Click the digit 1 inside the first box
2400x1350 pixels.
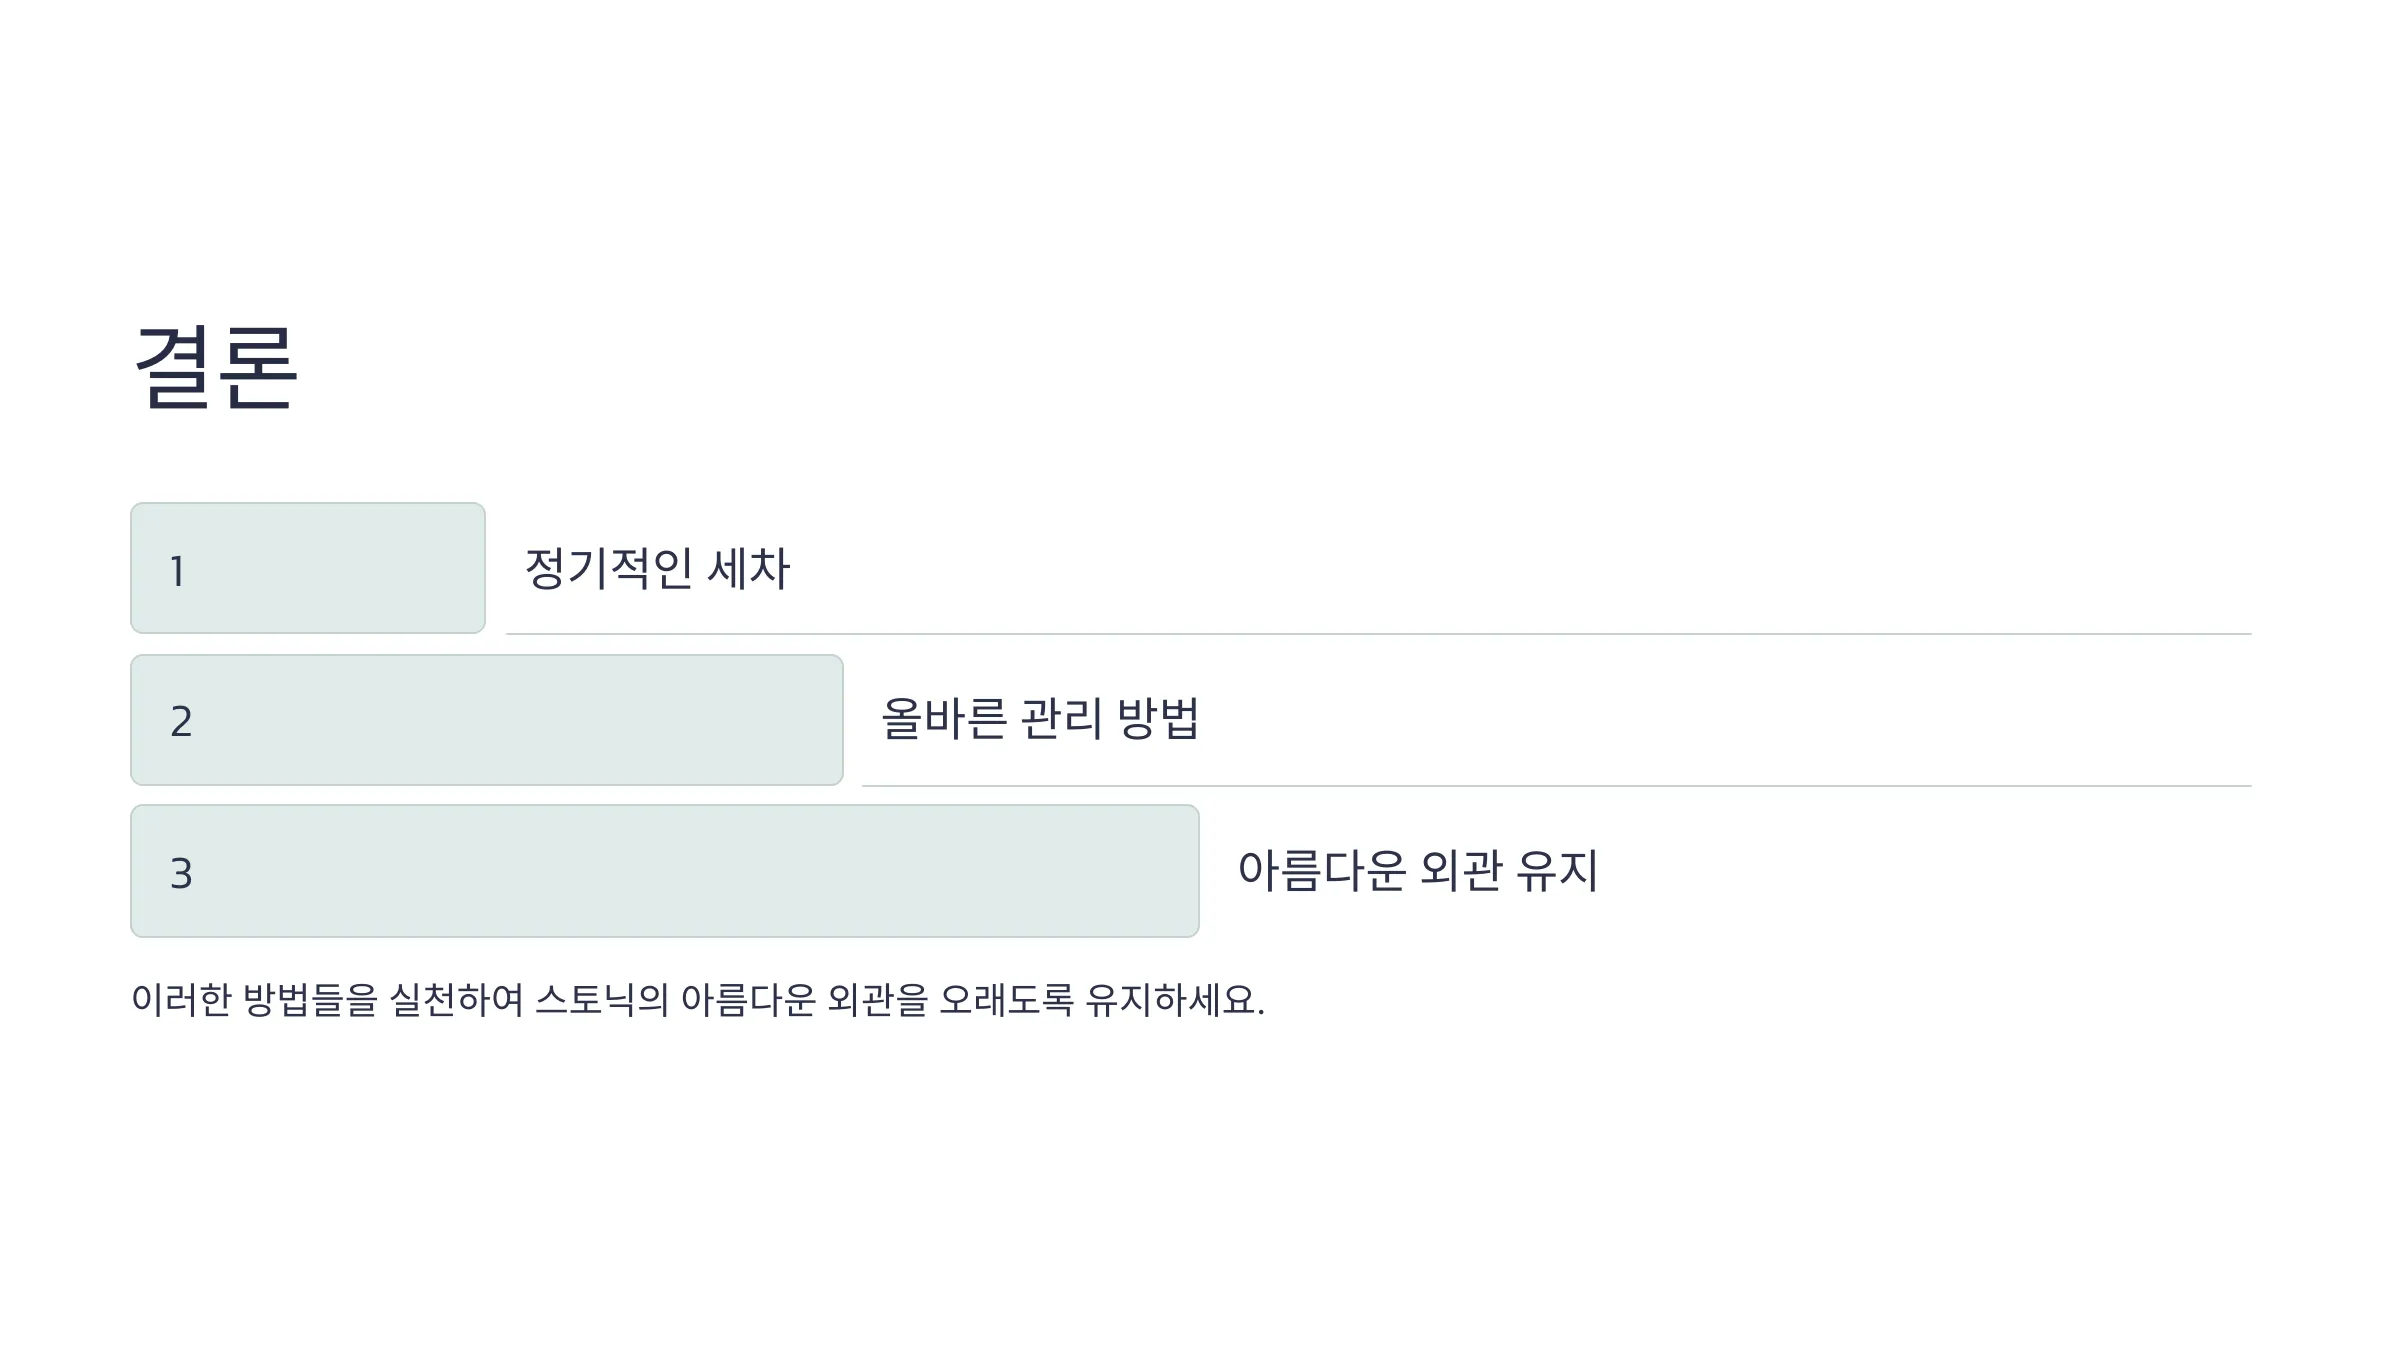(x=177, y=572)
